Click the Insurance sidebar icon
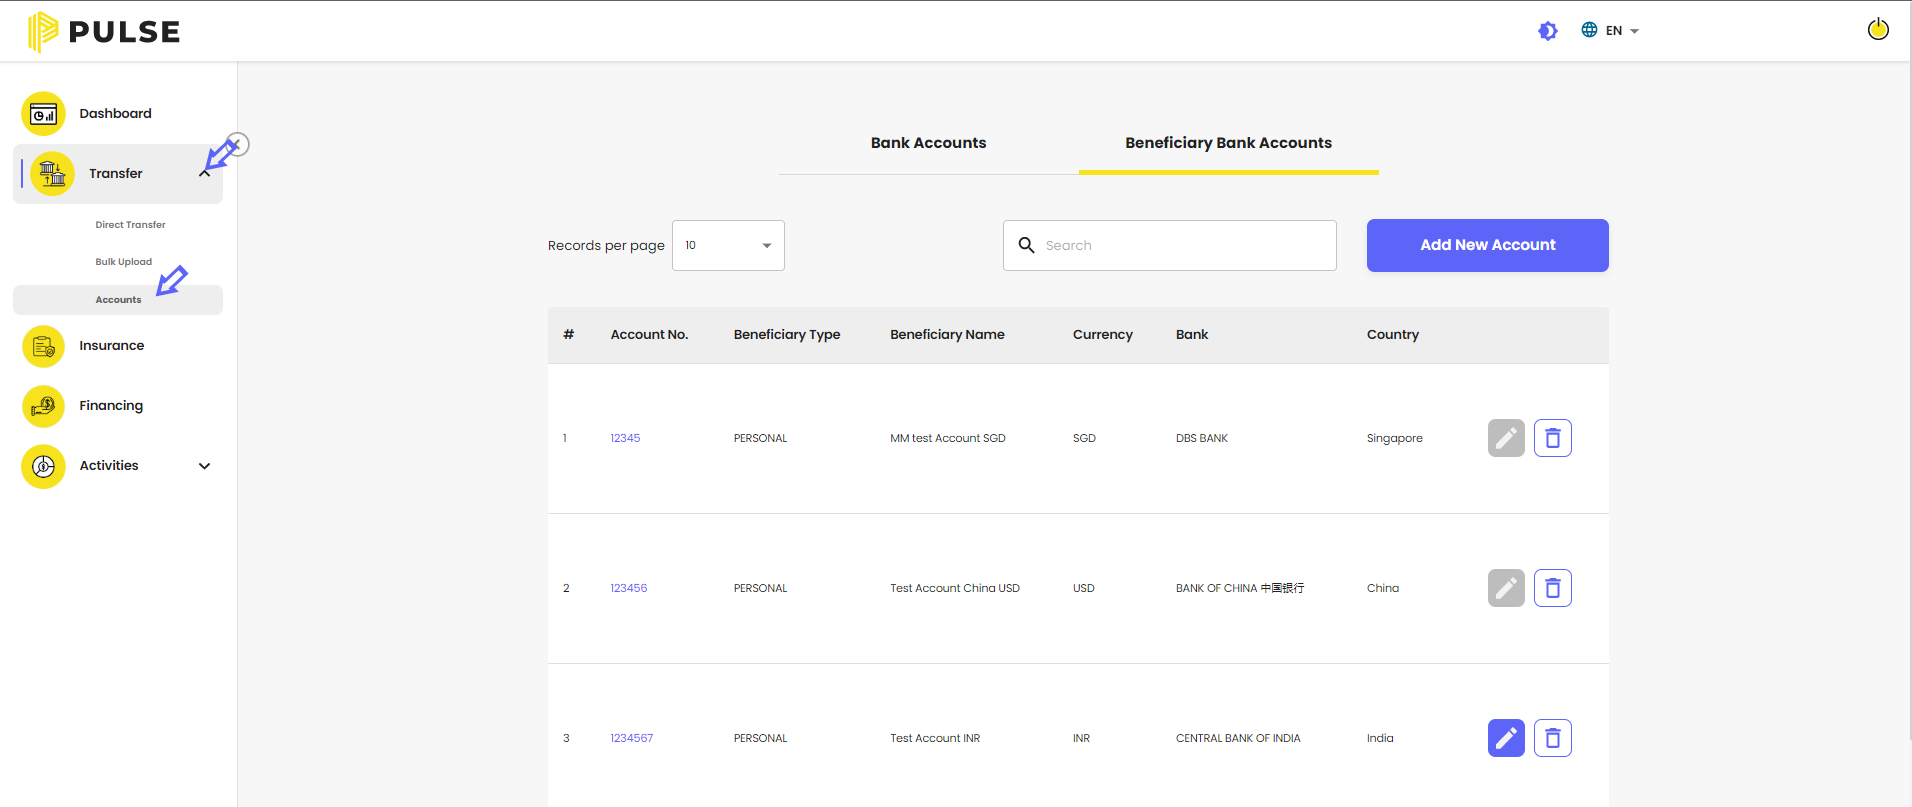Screen dimensions: 1912x807 pos(43,346)
